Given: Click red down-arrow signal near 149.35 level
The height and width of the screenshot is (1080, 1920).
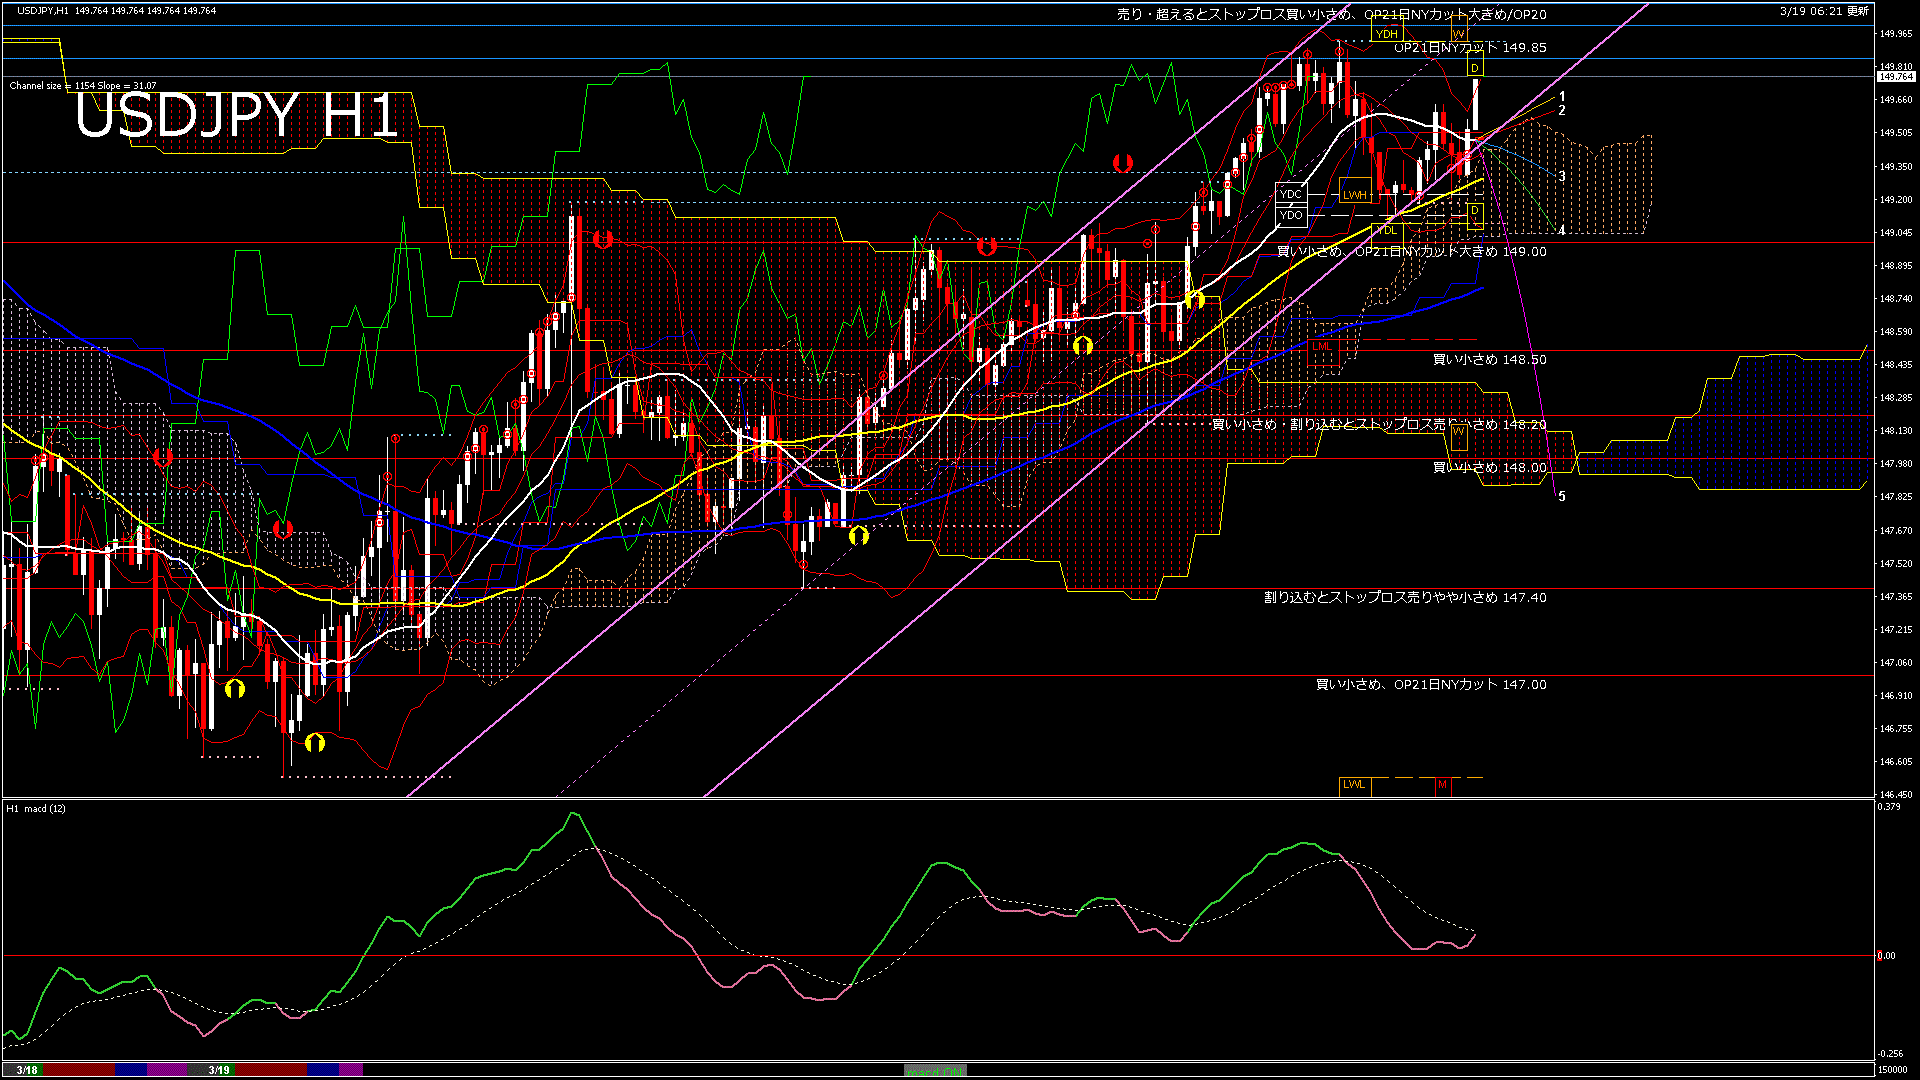Looking at the screenshot, I should click(1122, 162).
